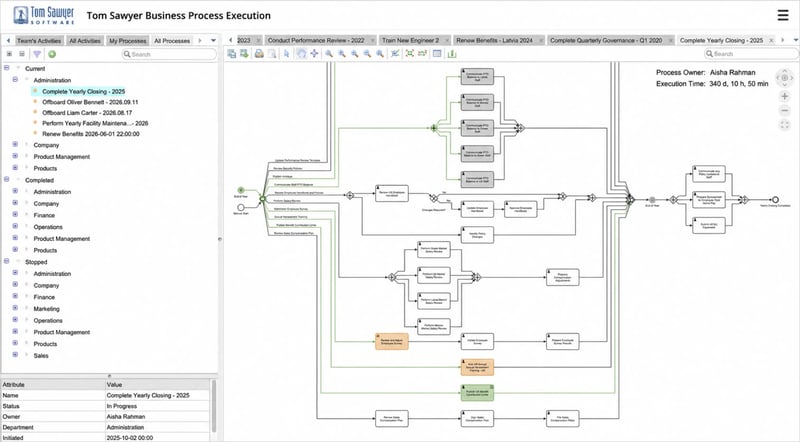Screen dimensions: 800x442
Task: Collapse Administration under Current
Action: point(15,80)
